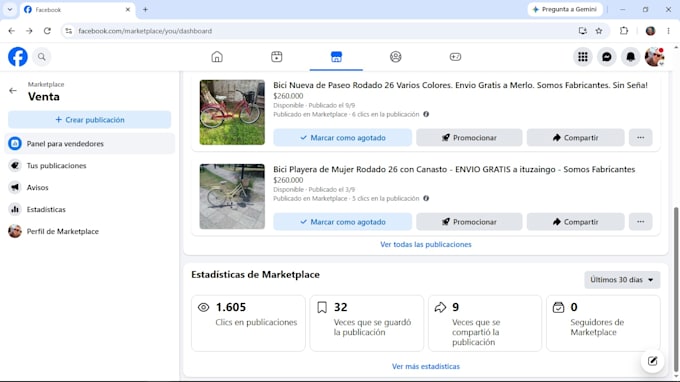Click the Bici Playera de Mujer listing title

(x=454, y=169)
